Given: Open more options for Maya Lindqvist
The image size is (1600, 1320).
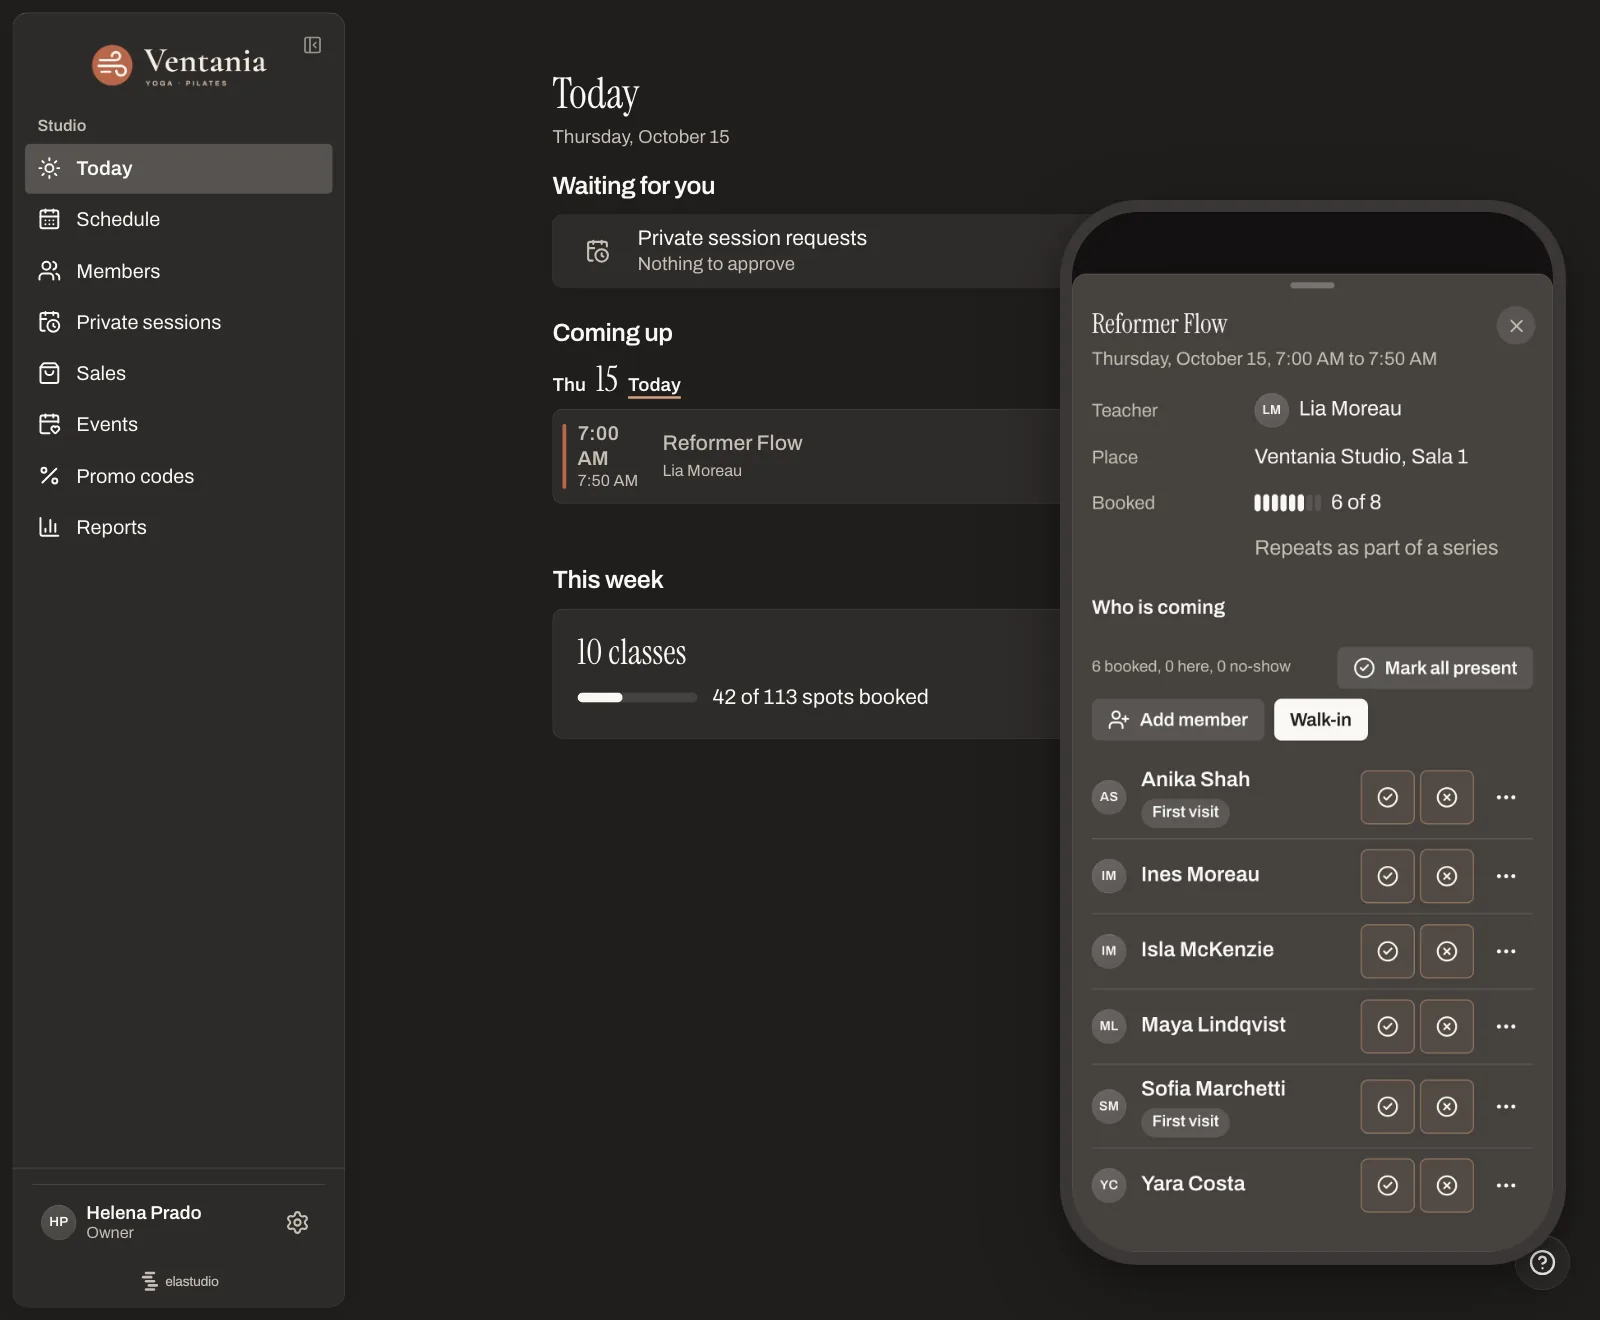Looking at the screenshot, I should [1506, 1026].
